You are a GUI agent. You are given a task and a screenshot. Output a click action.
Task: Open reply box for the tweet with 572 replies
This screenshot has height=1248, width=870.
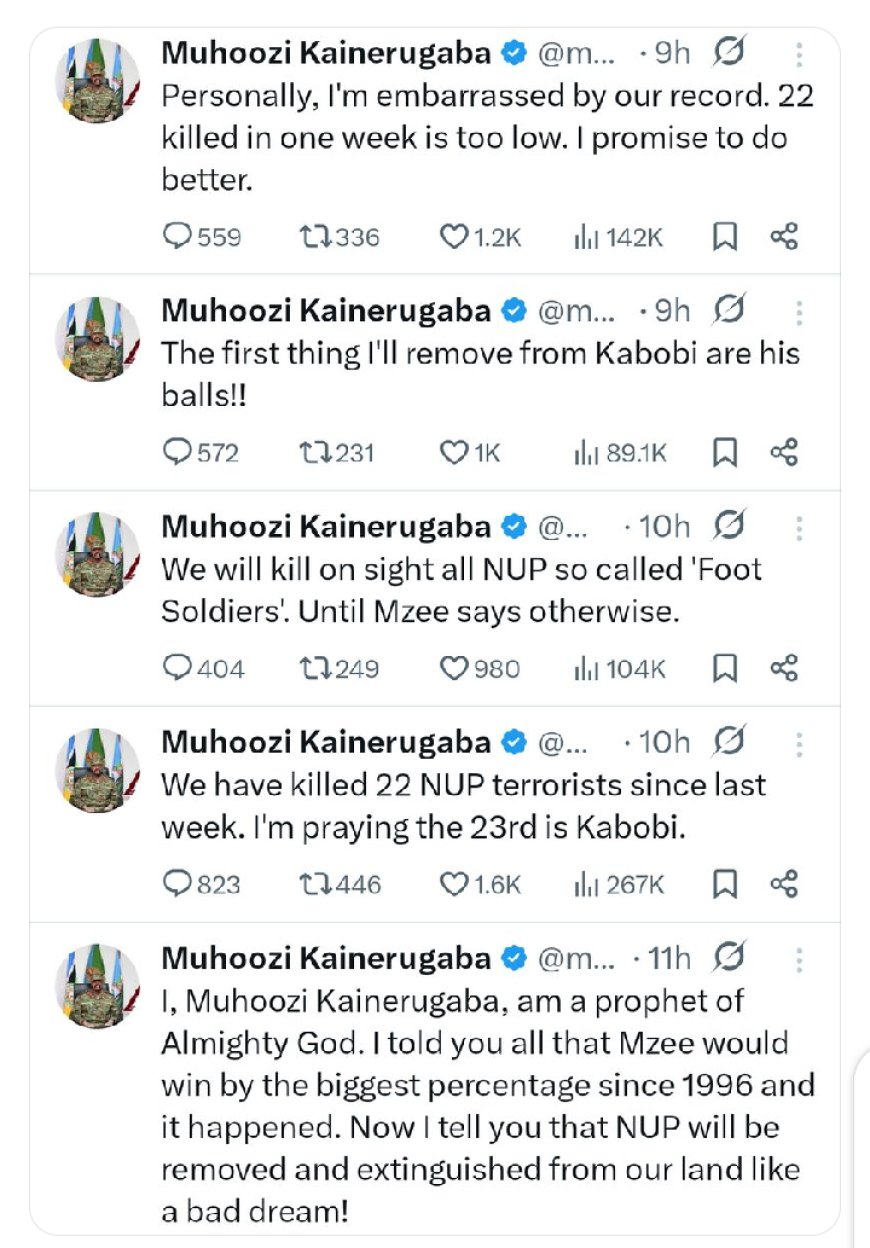pyautogui.click(x=178, y=453)
